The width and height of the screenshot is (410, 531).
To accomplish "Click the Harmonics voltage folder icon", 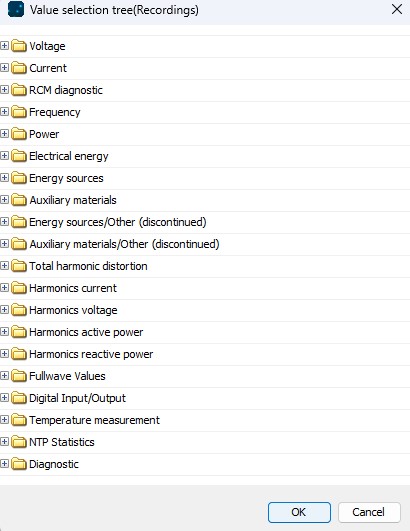I will click(19, 310).
